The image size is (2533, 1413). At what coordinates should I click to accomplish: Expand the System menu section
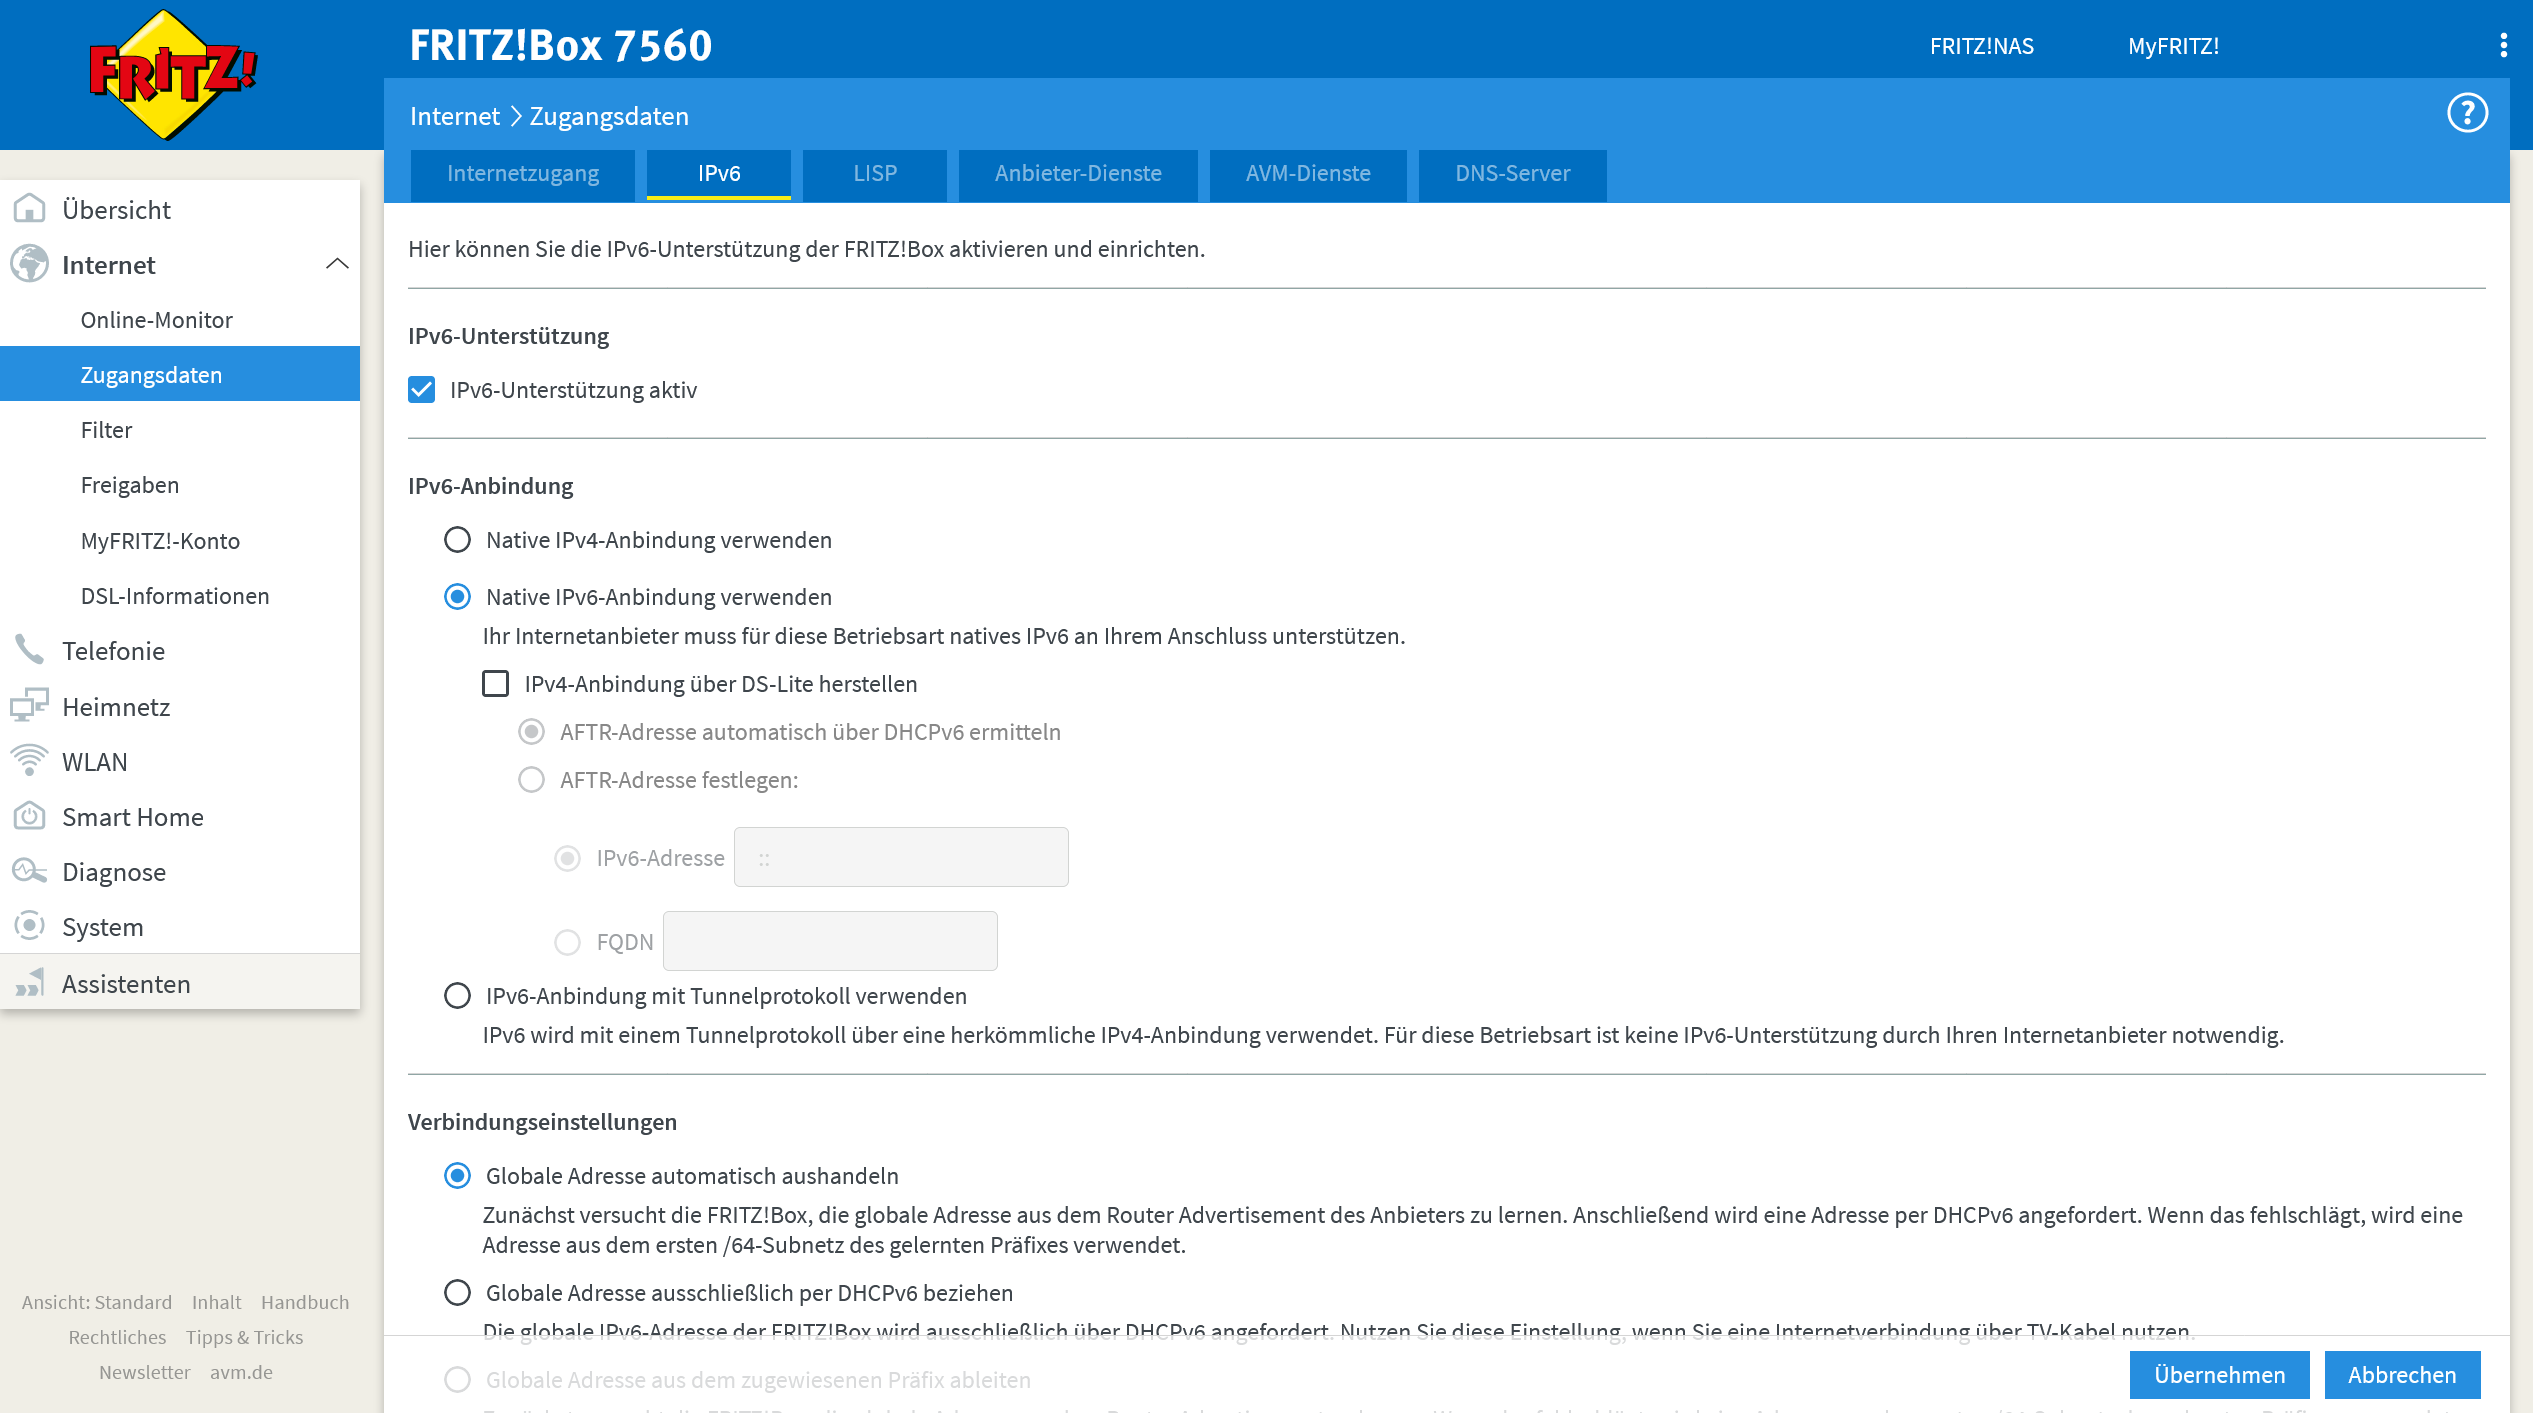[103, 926]
